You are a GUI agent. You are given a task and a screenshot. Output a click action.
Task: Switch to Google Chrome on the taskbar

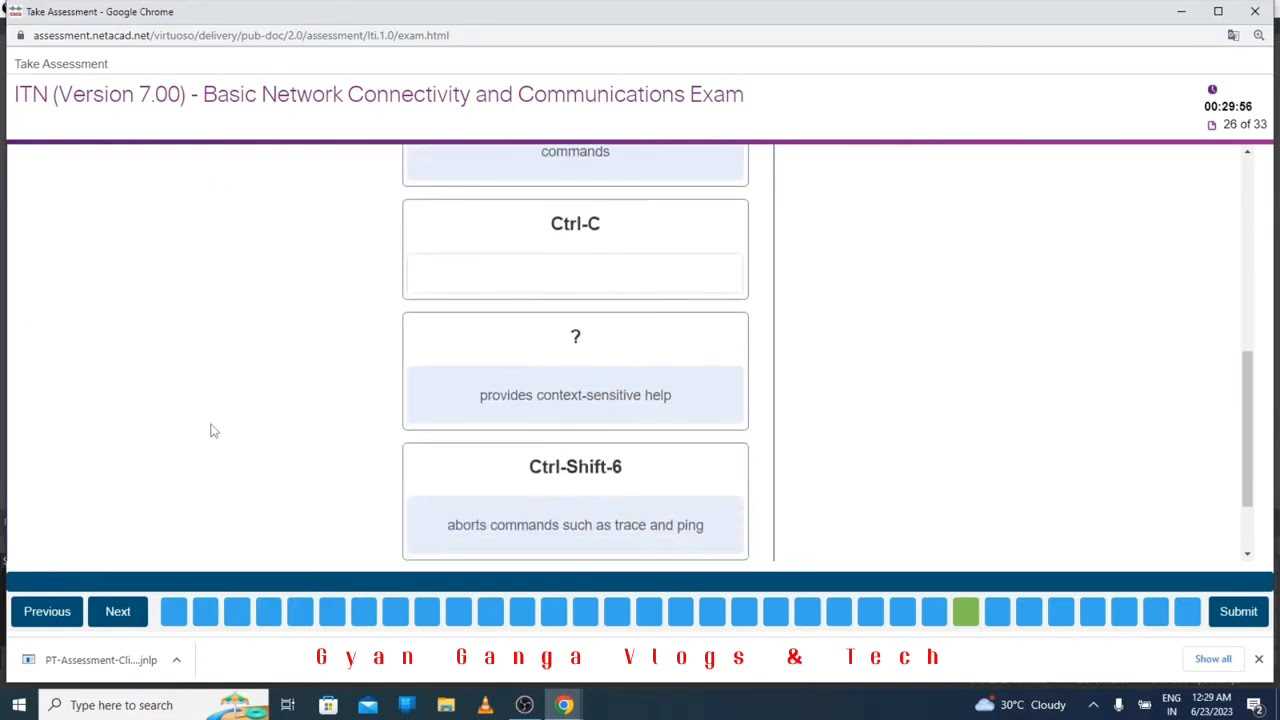pos(564,705)
